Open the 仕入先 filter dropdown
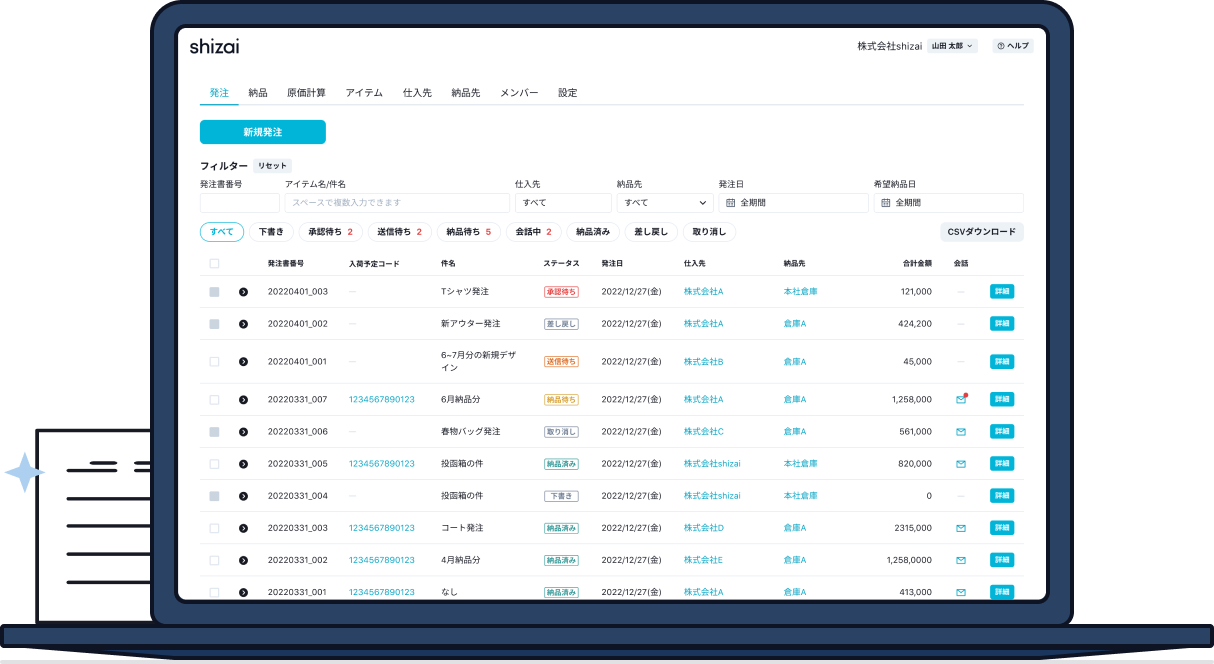 563,203
